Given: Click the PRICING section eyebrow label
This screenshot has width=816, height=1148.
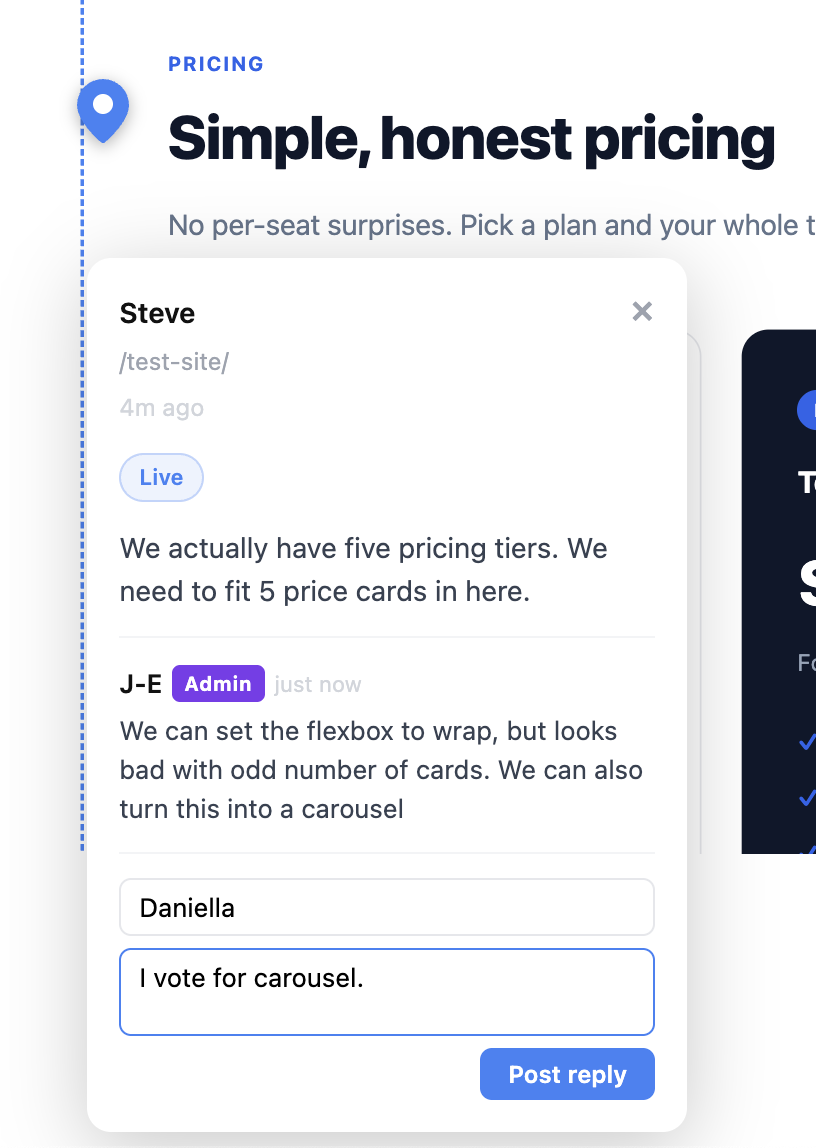Looking at the screenshot, I should [x=215, y=63].
